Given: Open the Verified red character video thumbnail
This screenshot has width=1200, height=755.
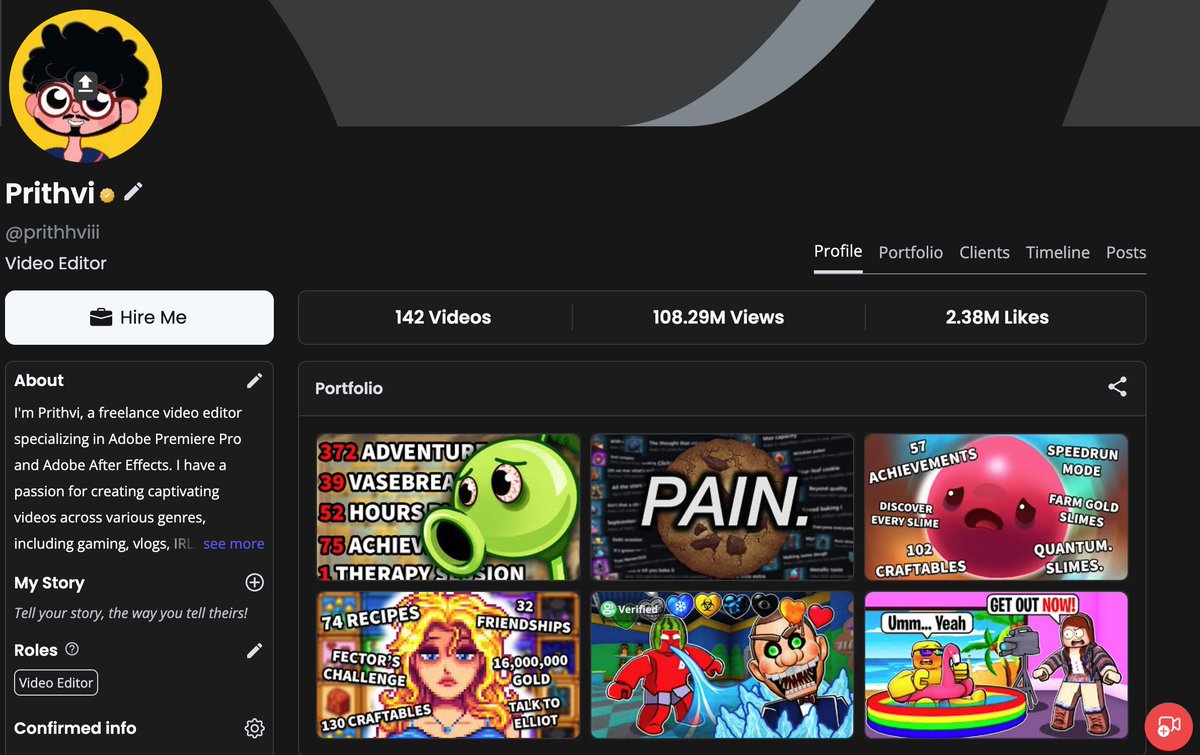Looking at the screenshot, I should (722, 664).
